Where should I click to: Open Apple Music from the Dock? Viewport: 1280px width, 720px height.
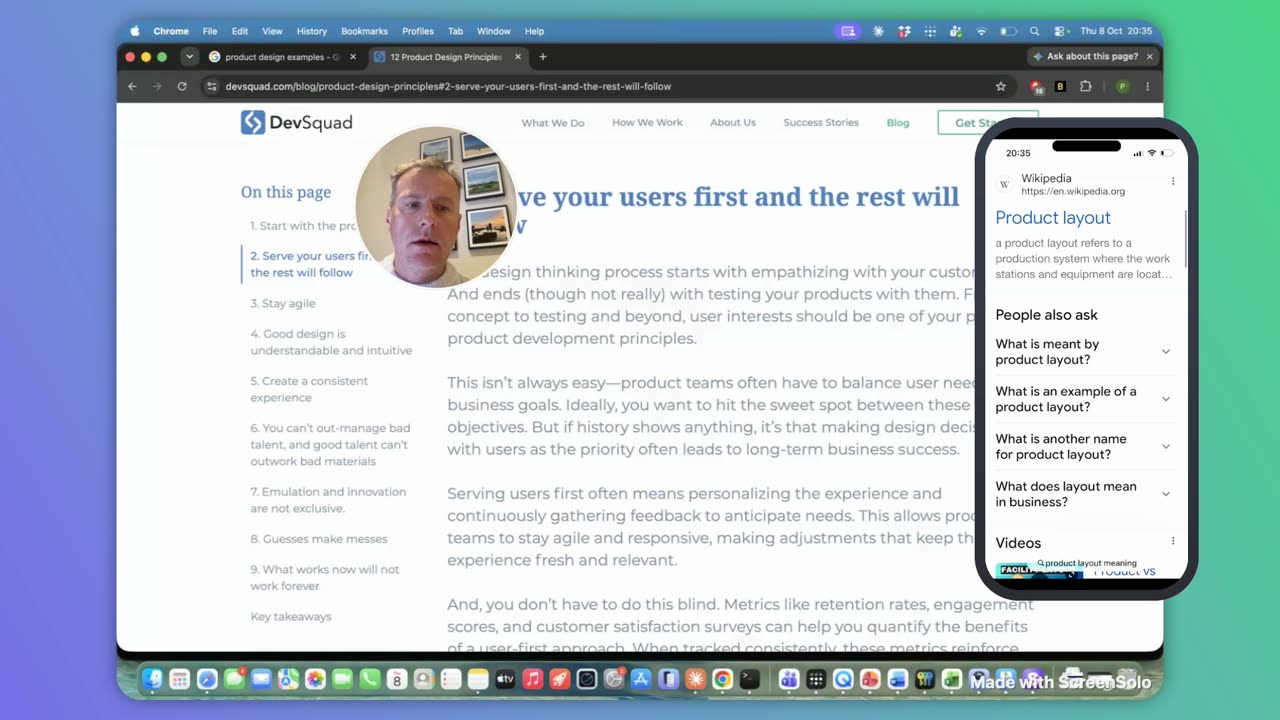point(533,680)
